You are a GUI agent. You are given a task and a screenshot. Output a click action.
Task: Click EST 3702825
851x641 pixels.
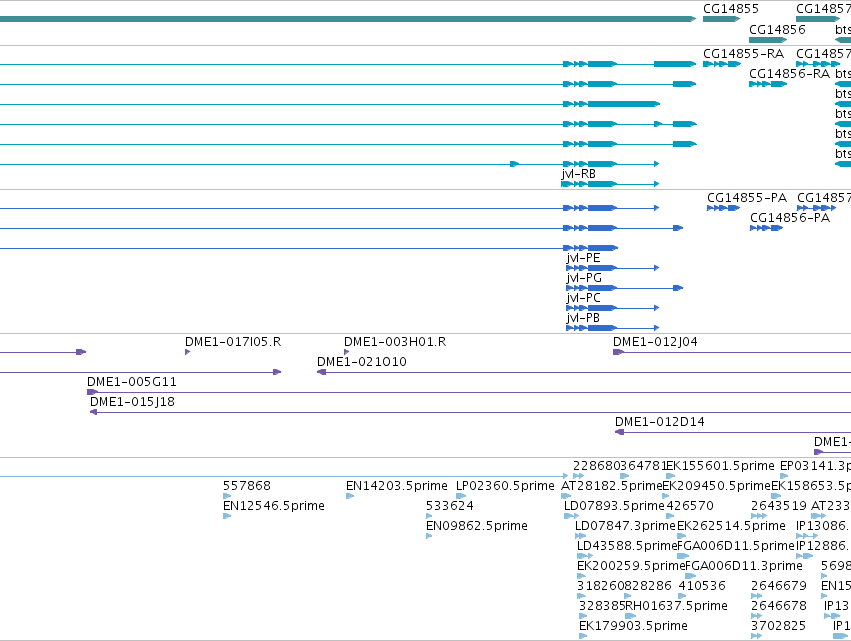click(x=778, y=626)
